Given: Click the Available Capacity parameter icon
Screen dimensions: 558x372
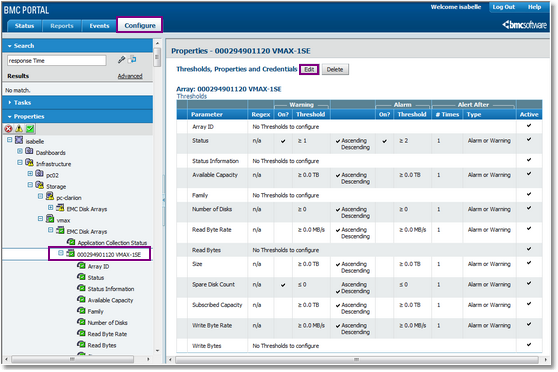Looking at the screenshot, I should tap(81, 300).
